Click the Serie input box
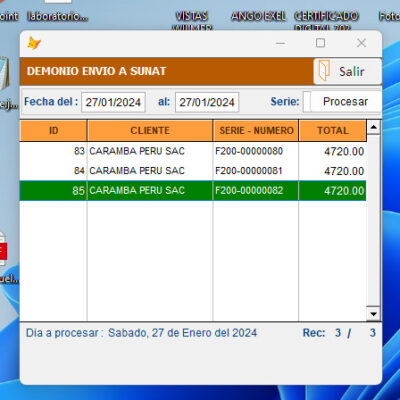 307,101
